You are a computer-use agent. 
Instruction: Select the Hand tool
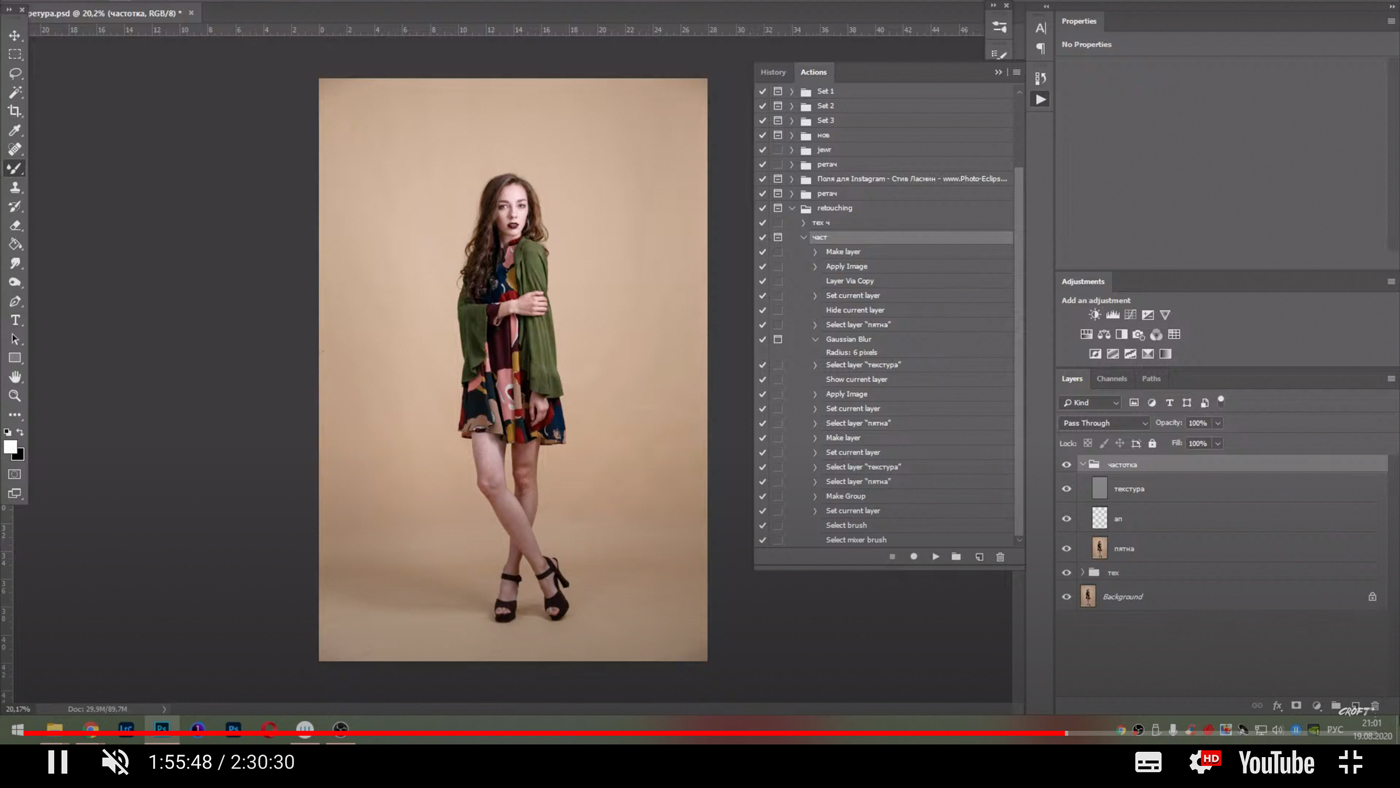coord(15,377)
